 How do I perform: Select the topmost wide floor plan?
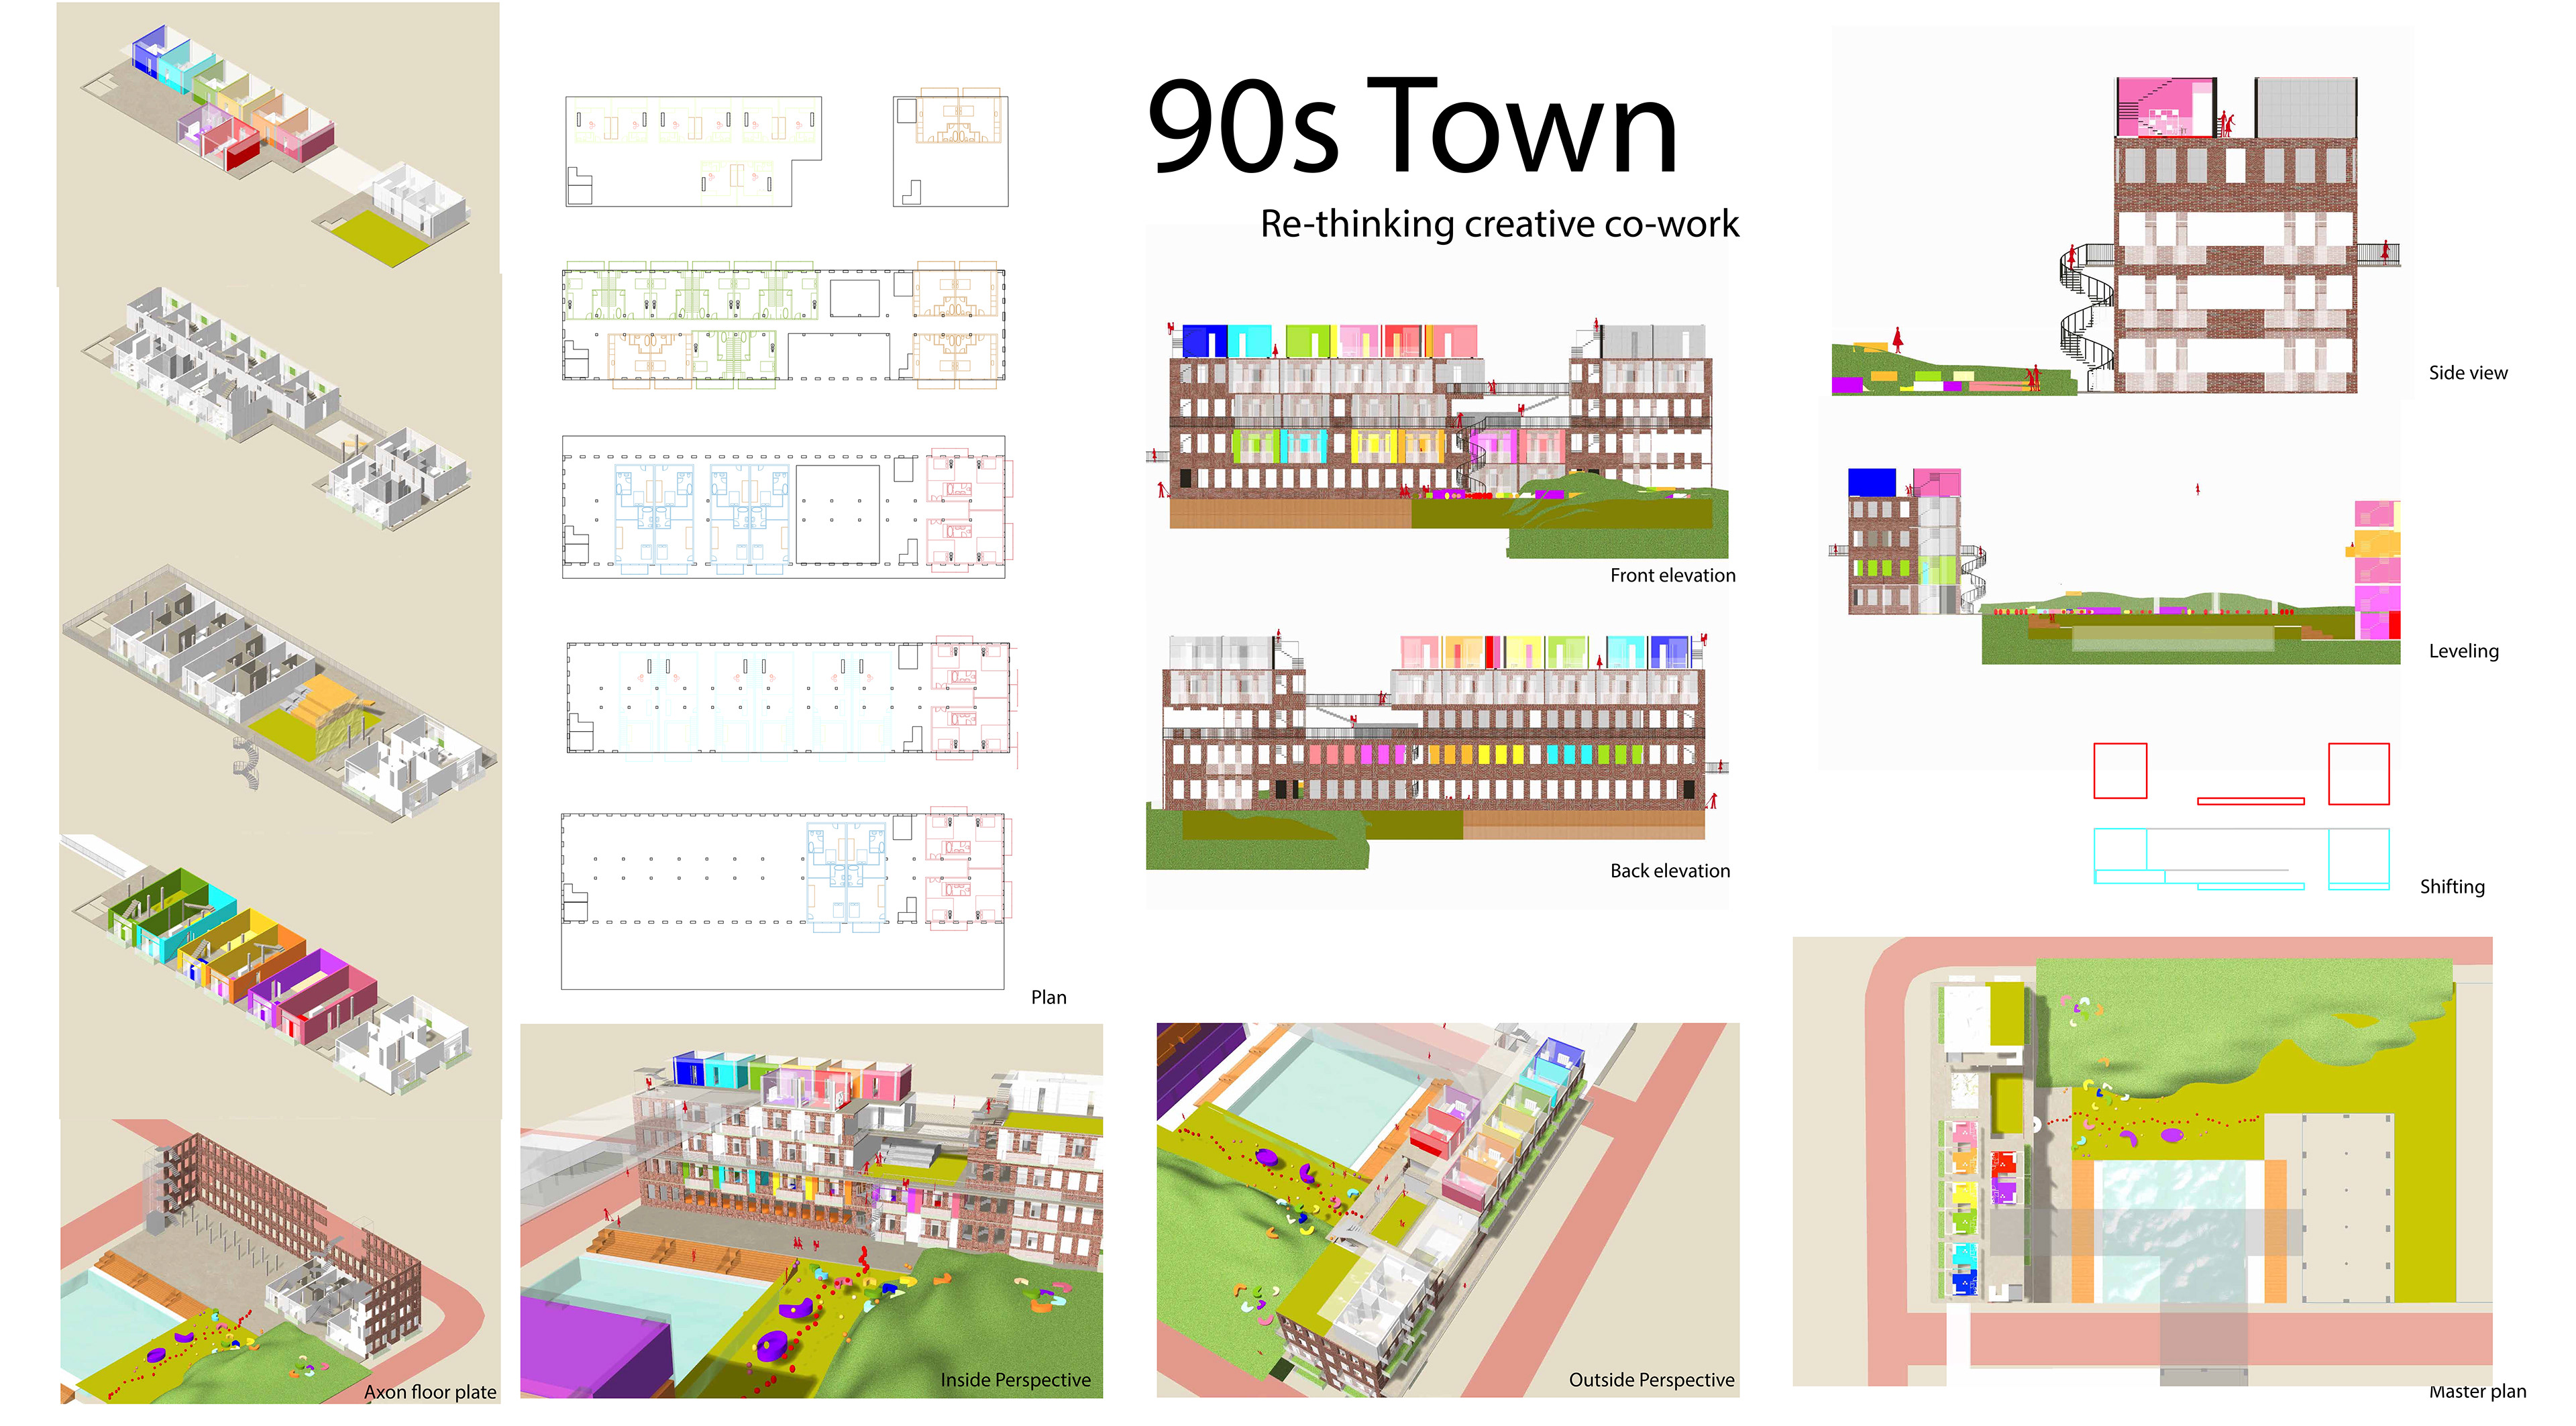click(693, 151)
